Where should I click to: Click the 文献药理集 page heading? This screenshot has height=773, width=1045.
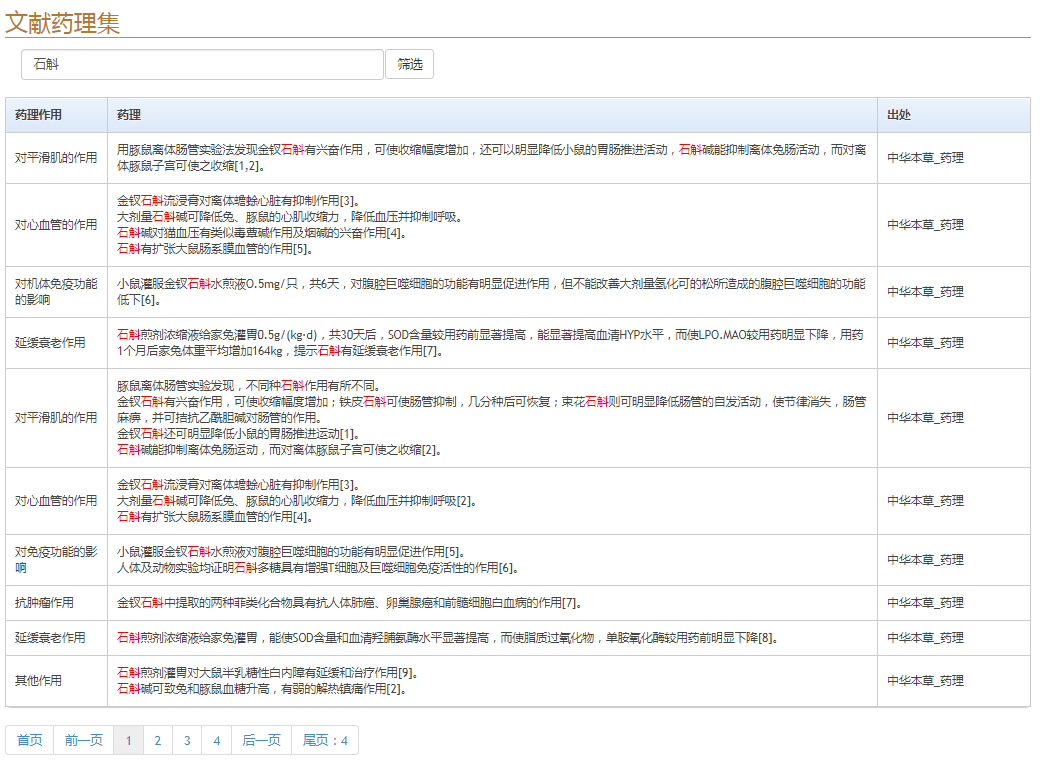(63, 22)
